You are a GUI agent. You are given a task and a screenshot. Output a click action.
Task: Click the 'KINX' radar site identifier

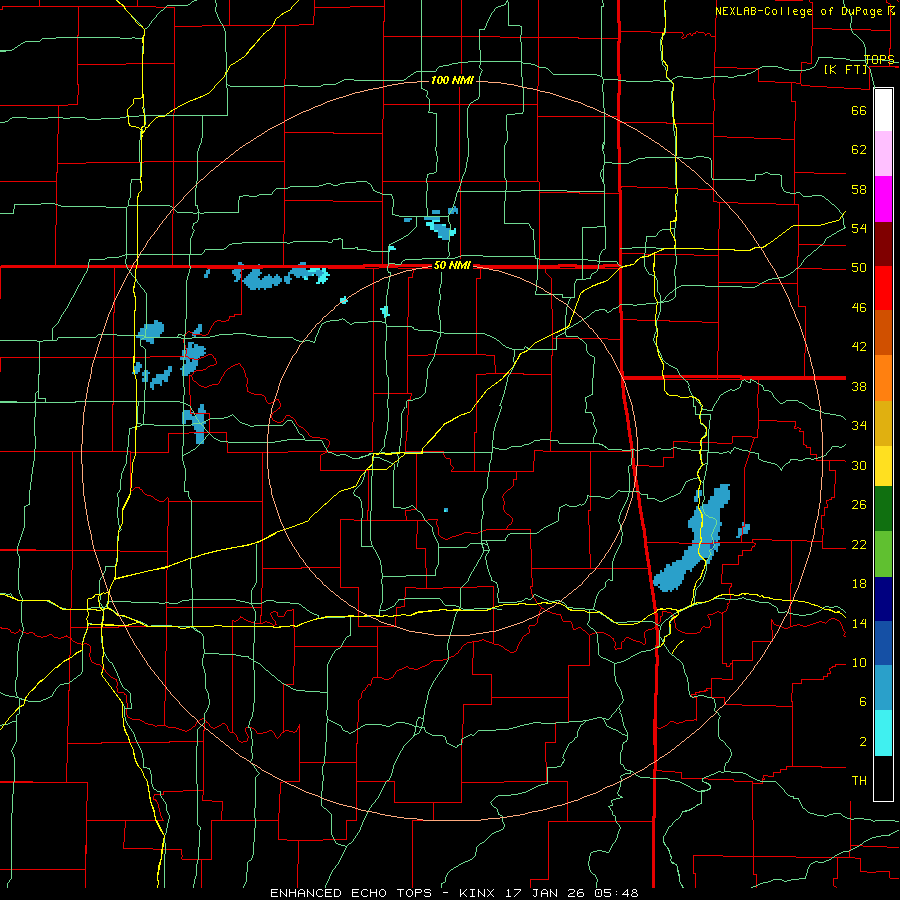[478, 893]
